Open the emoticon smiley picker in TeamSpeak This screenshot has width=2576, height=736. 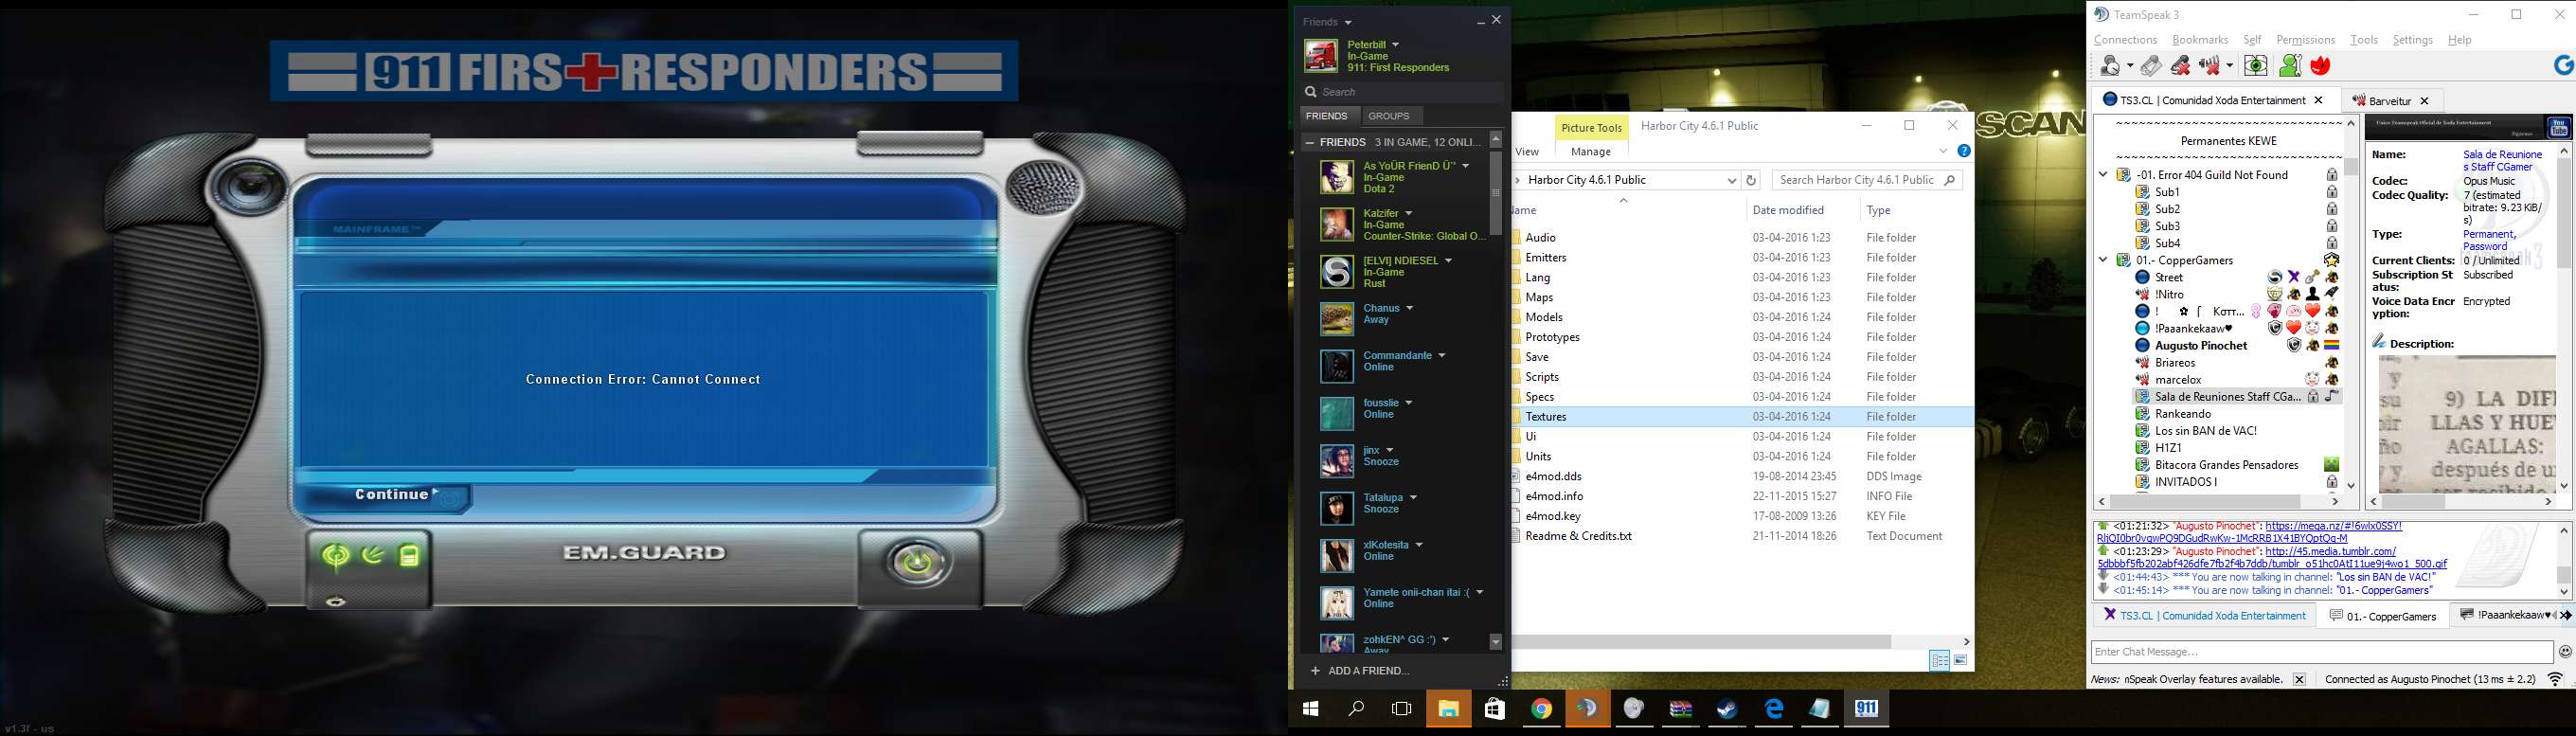coord(2565,652)
